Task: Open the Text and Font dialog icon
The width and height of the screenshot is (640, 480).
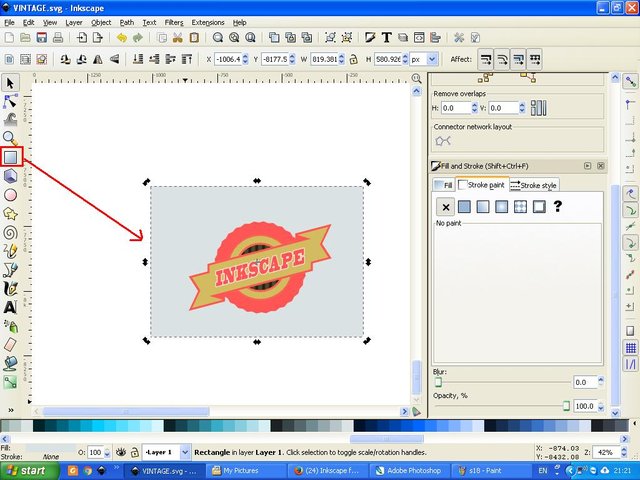Action: (386, 38)
